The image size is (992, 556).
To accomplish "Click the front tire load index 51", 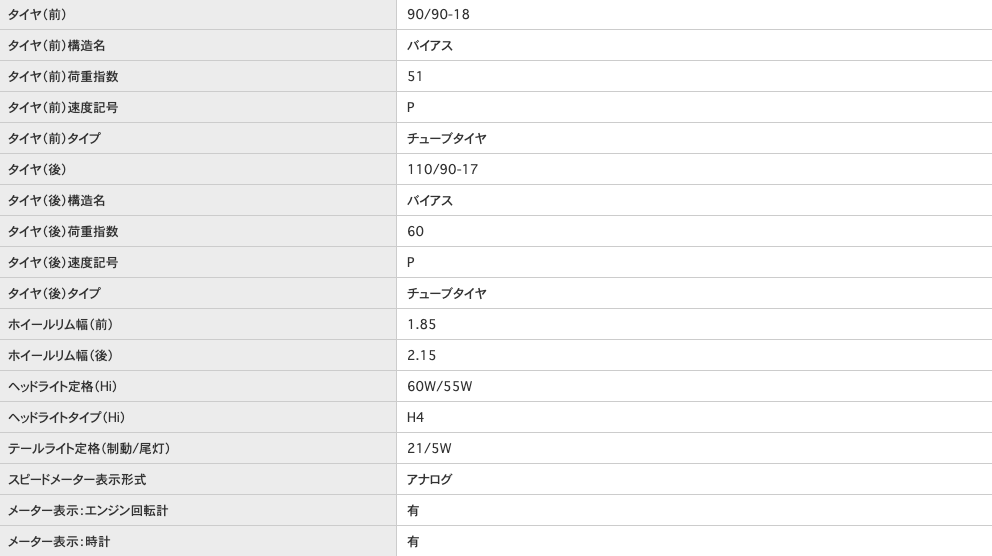I will 415,77.
